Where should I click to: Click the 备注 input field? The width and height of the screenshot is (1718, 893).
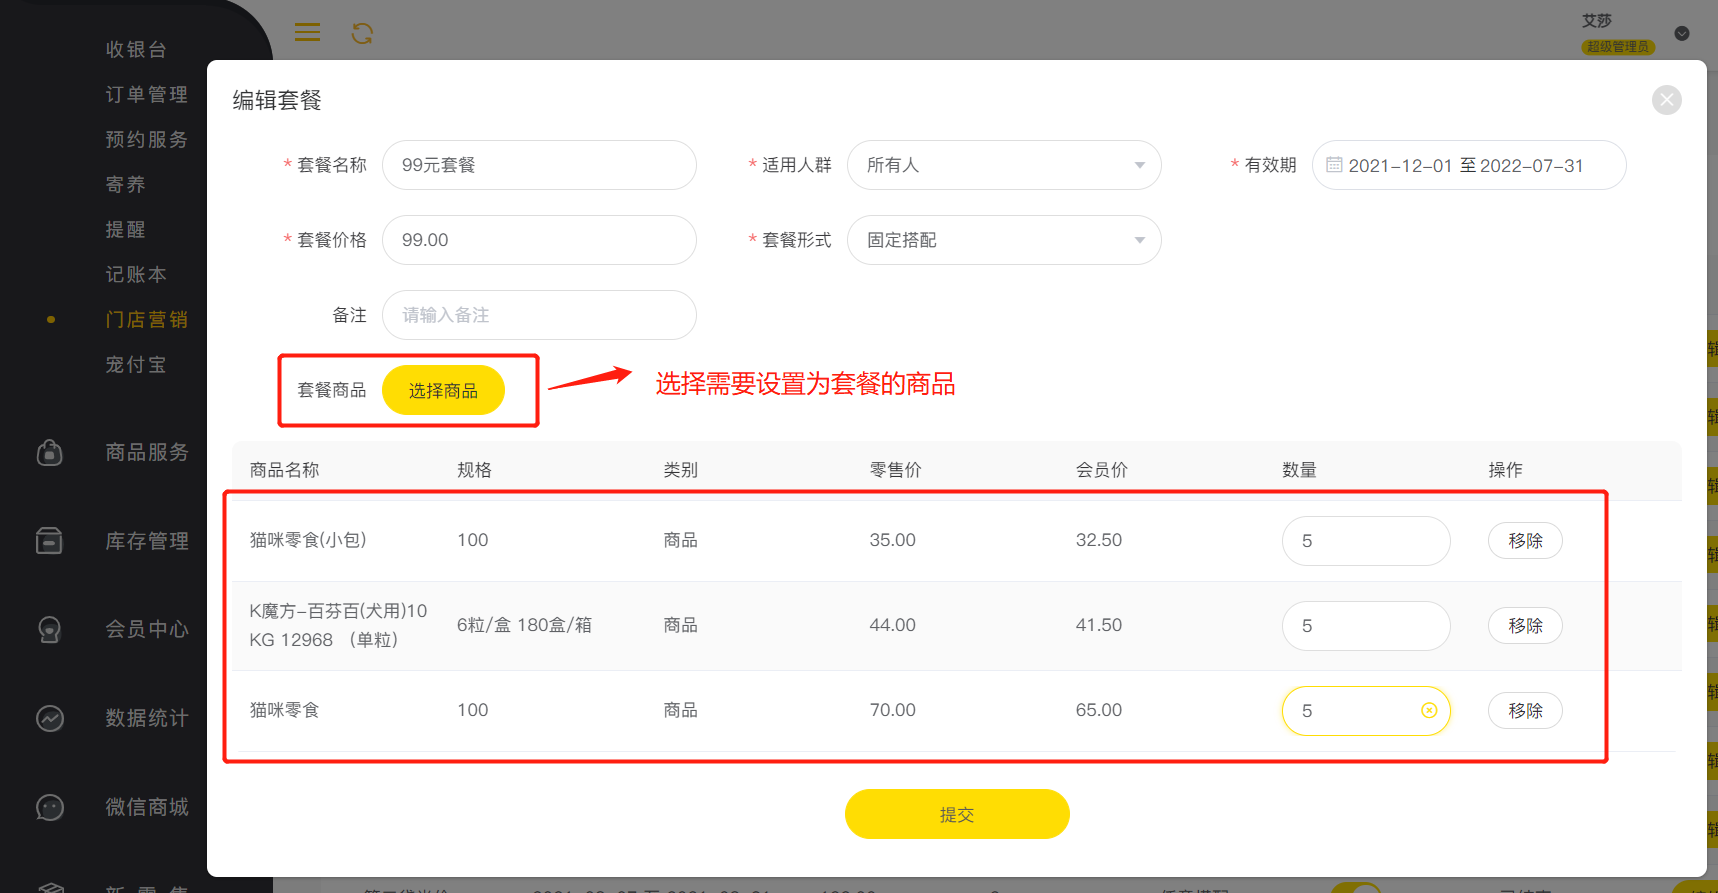tap(539, 315)
